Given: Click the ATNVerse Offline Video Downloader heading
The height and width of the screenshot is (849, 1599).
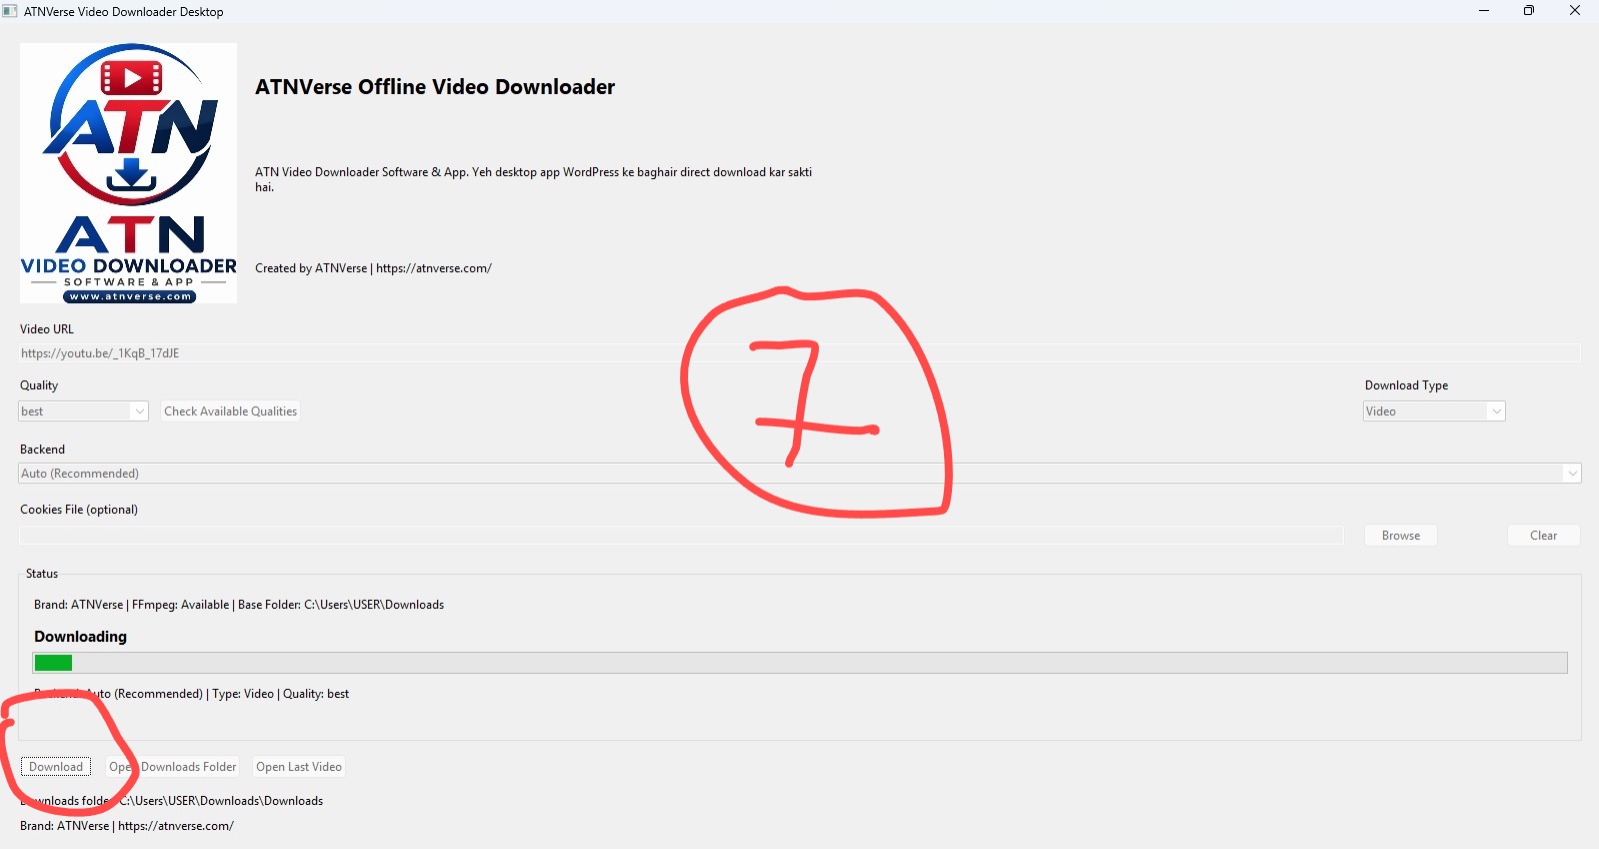Looking at the screenshot, I should (x=435, y=87).
